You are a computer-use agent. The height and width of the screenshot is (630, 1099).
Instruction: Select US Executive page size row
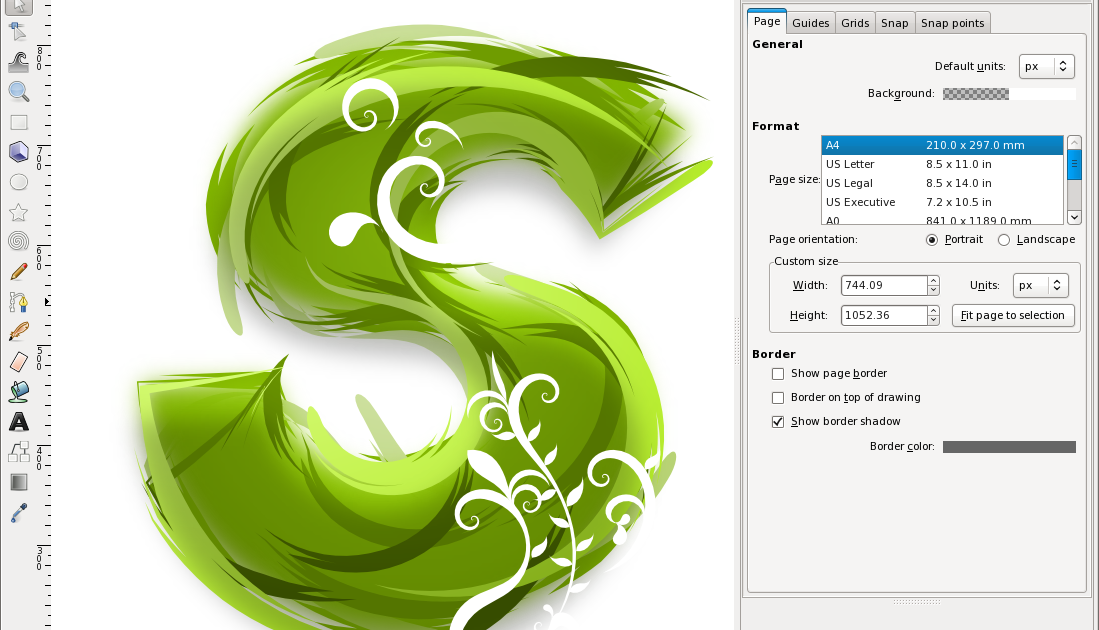pos(942,202)
